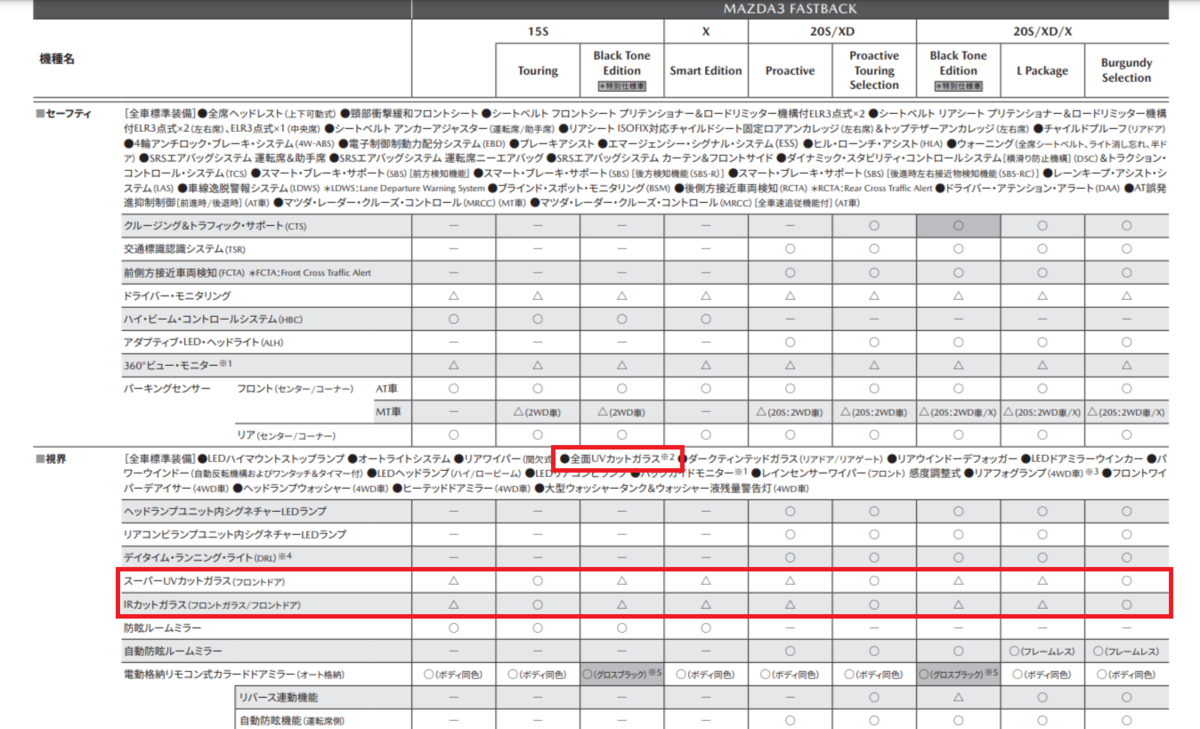Click the X grade column header
This screenshot has height=729, width=1200.
pos(707,31)
